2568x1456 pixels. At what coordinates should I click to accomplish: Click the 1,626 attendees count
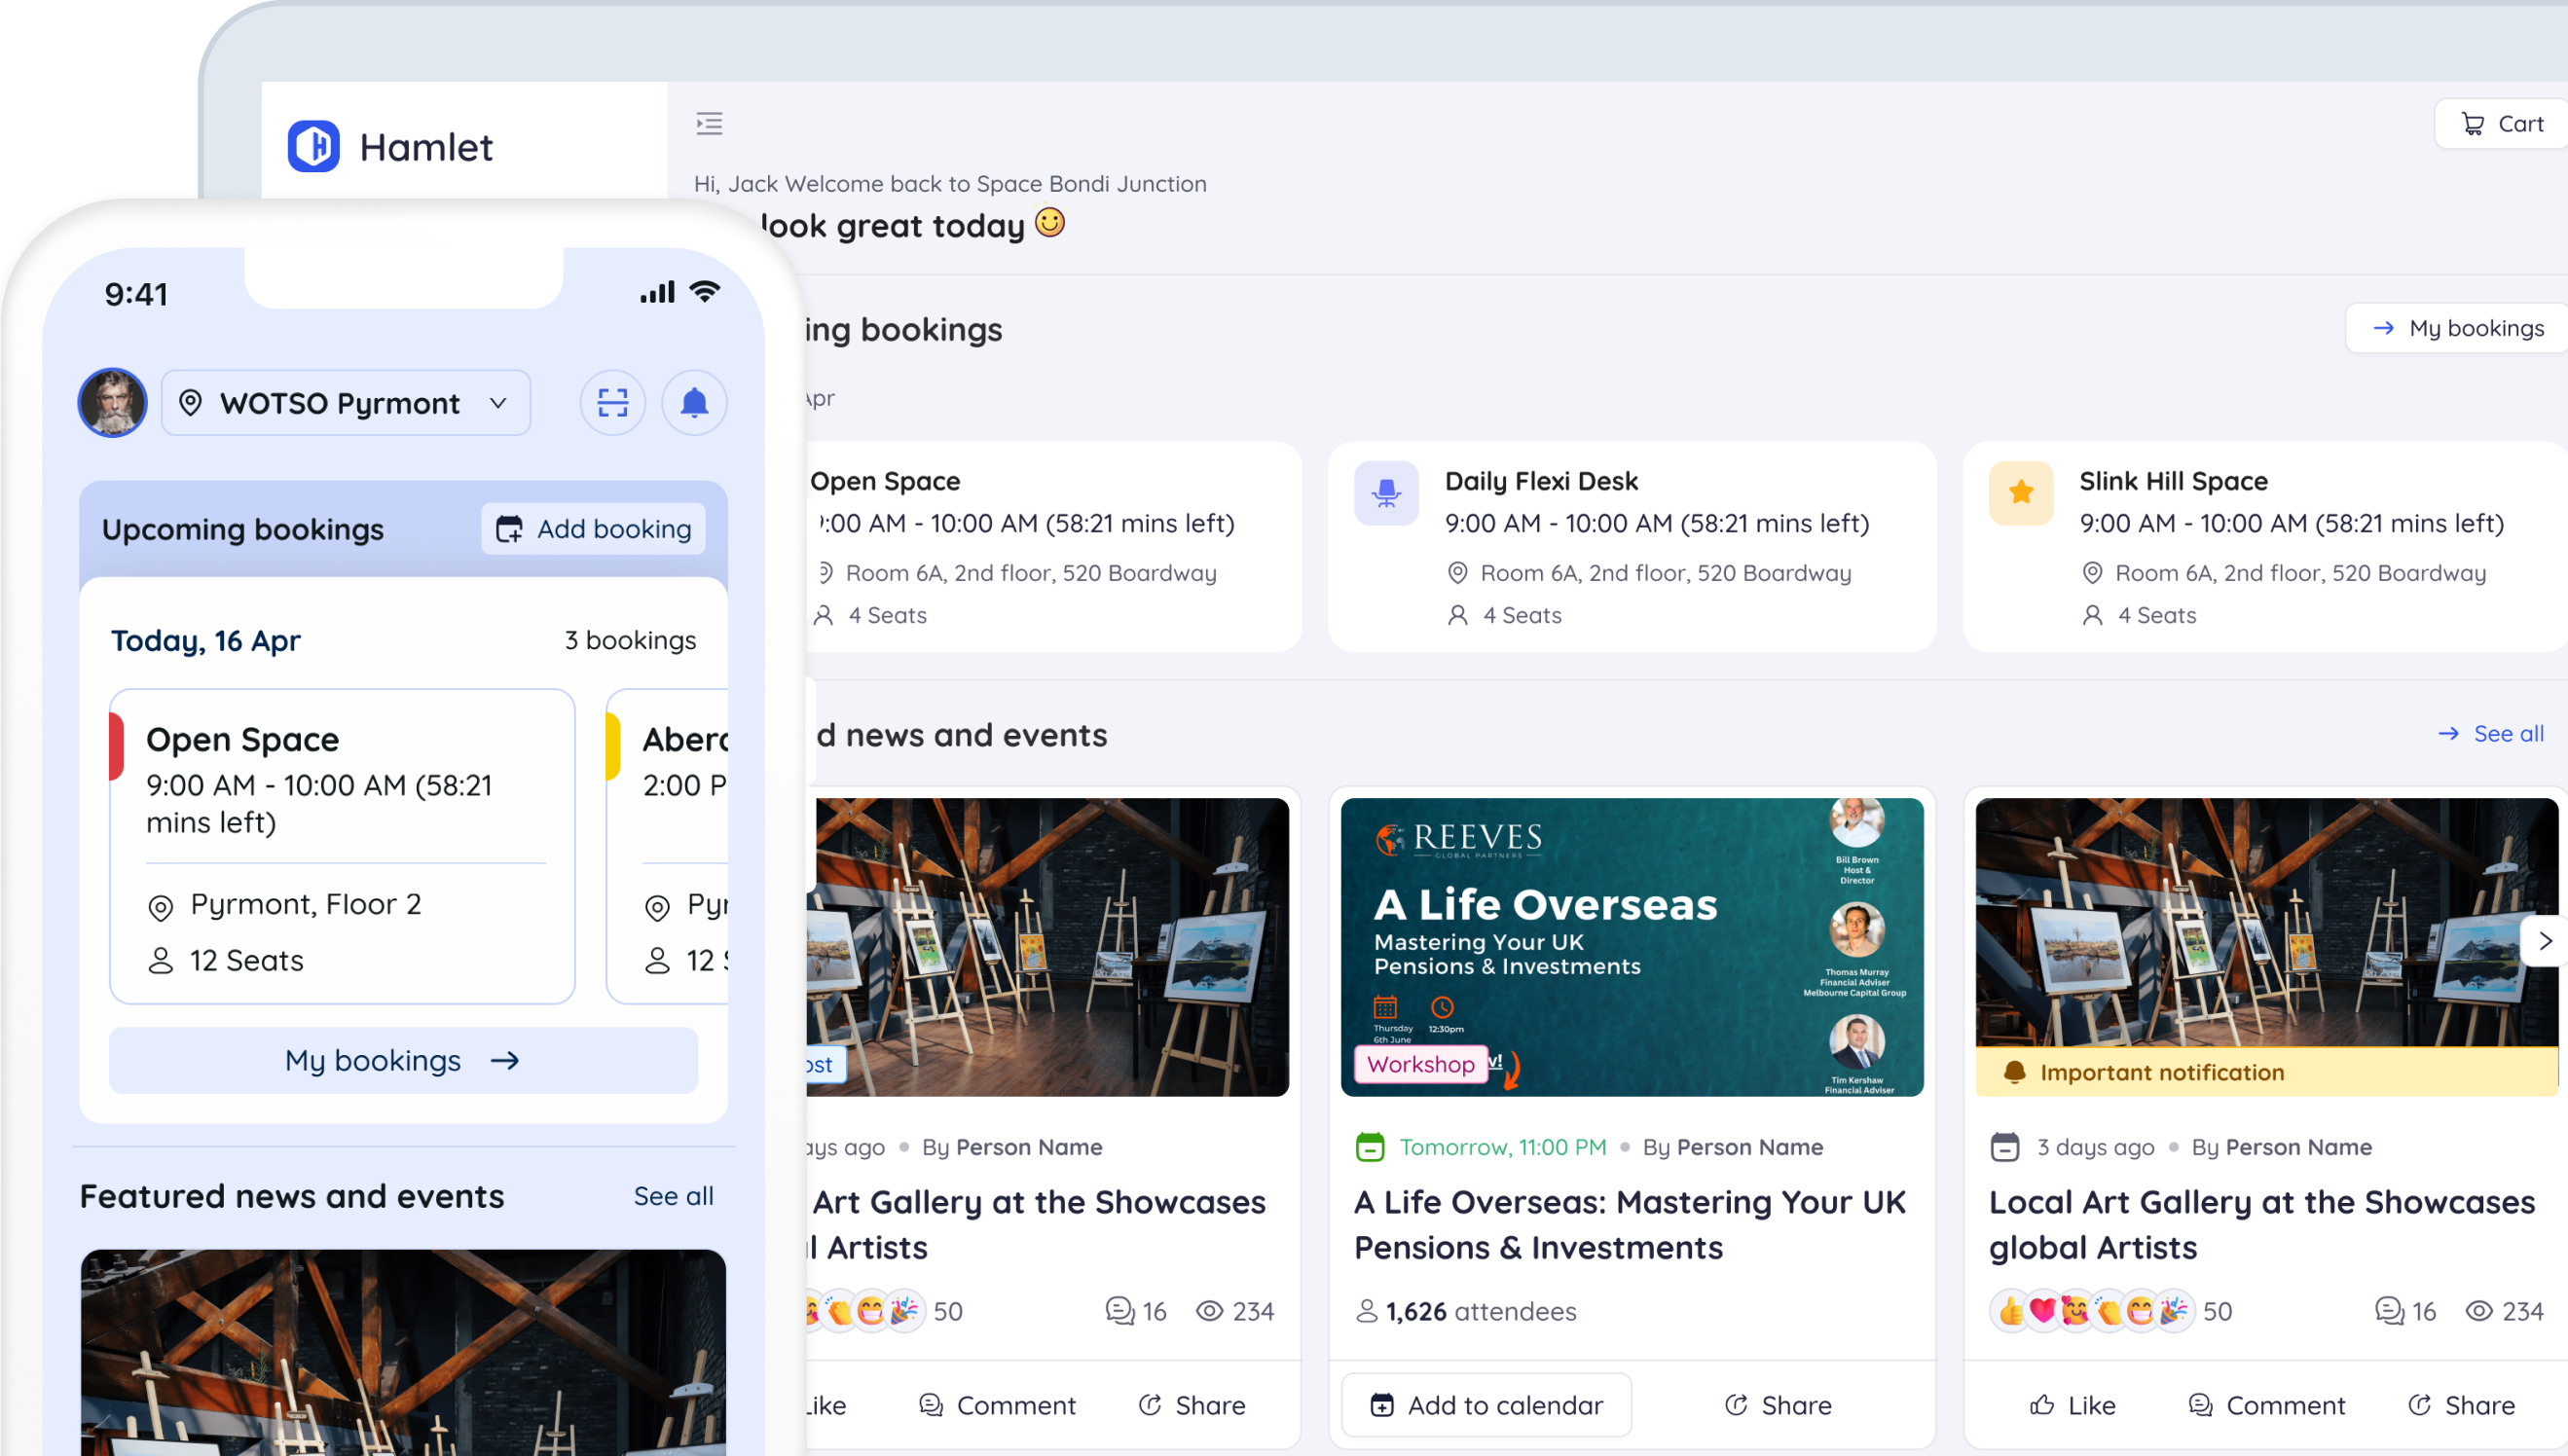point(1466,1311)
